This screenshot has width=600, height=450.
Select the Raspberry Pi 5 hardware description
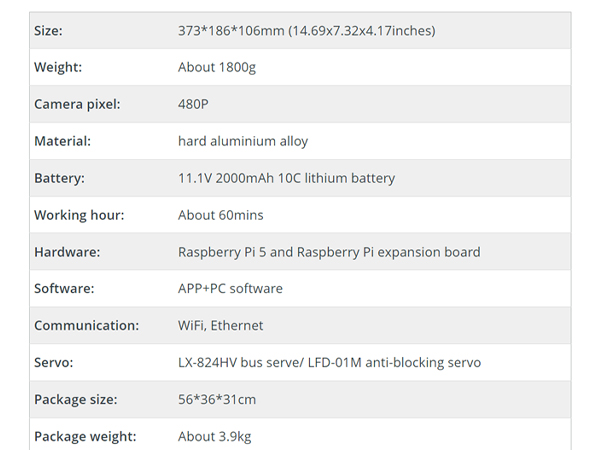tap(329, 252)
